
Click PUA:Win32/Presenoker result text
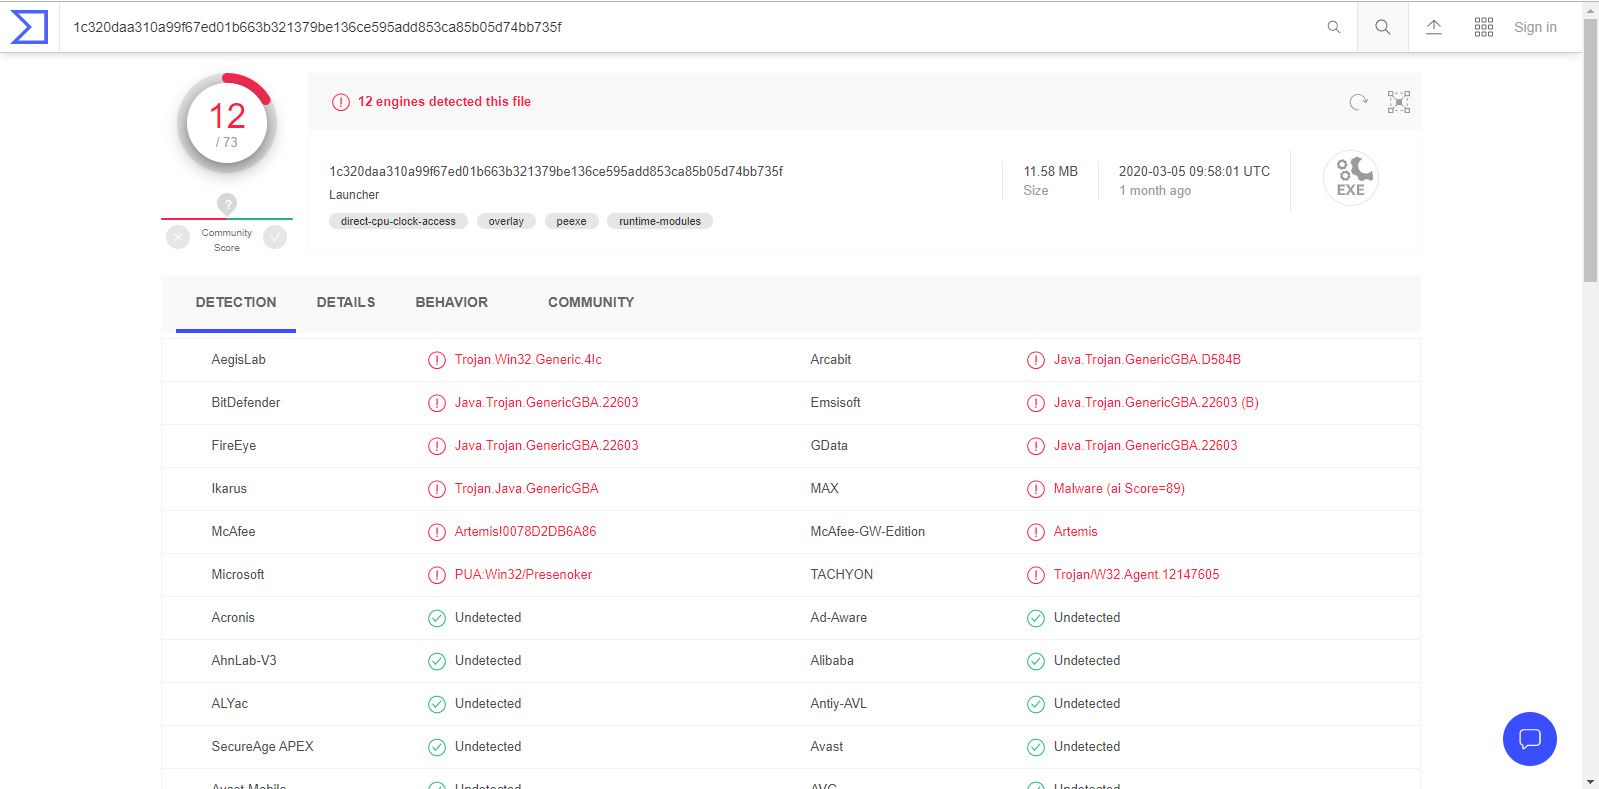(x=523, y=574)
